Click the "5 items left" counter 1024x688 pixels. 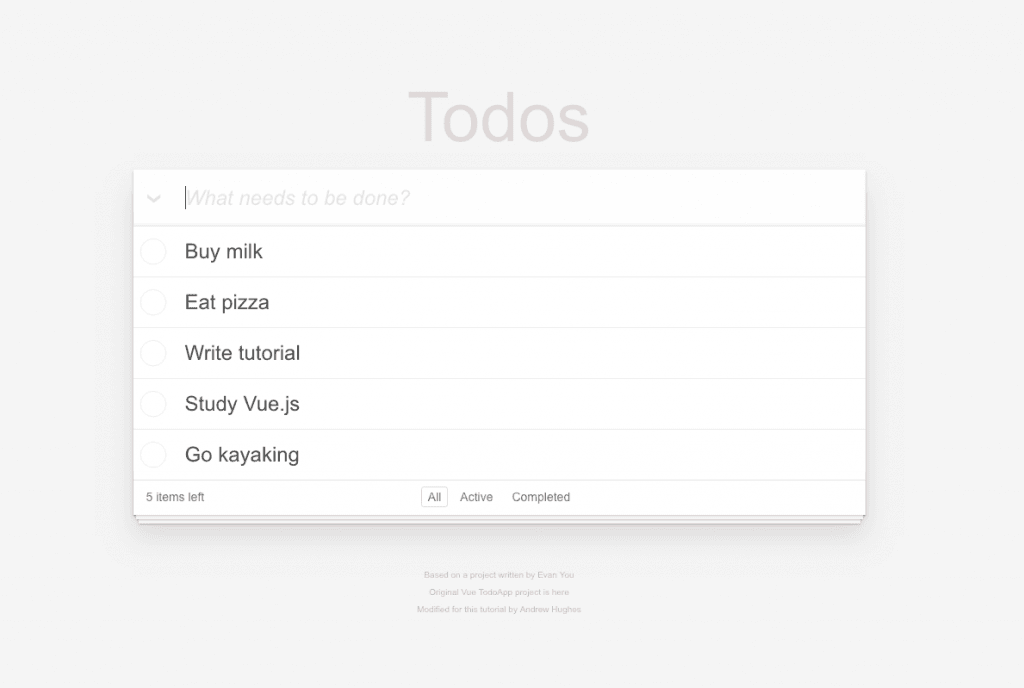pyautogui.click(x=175, y=497)
